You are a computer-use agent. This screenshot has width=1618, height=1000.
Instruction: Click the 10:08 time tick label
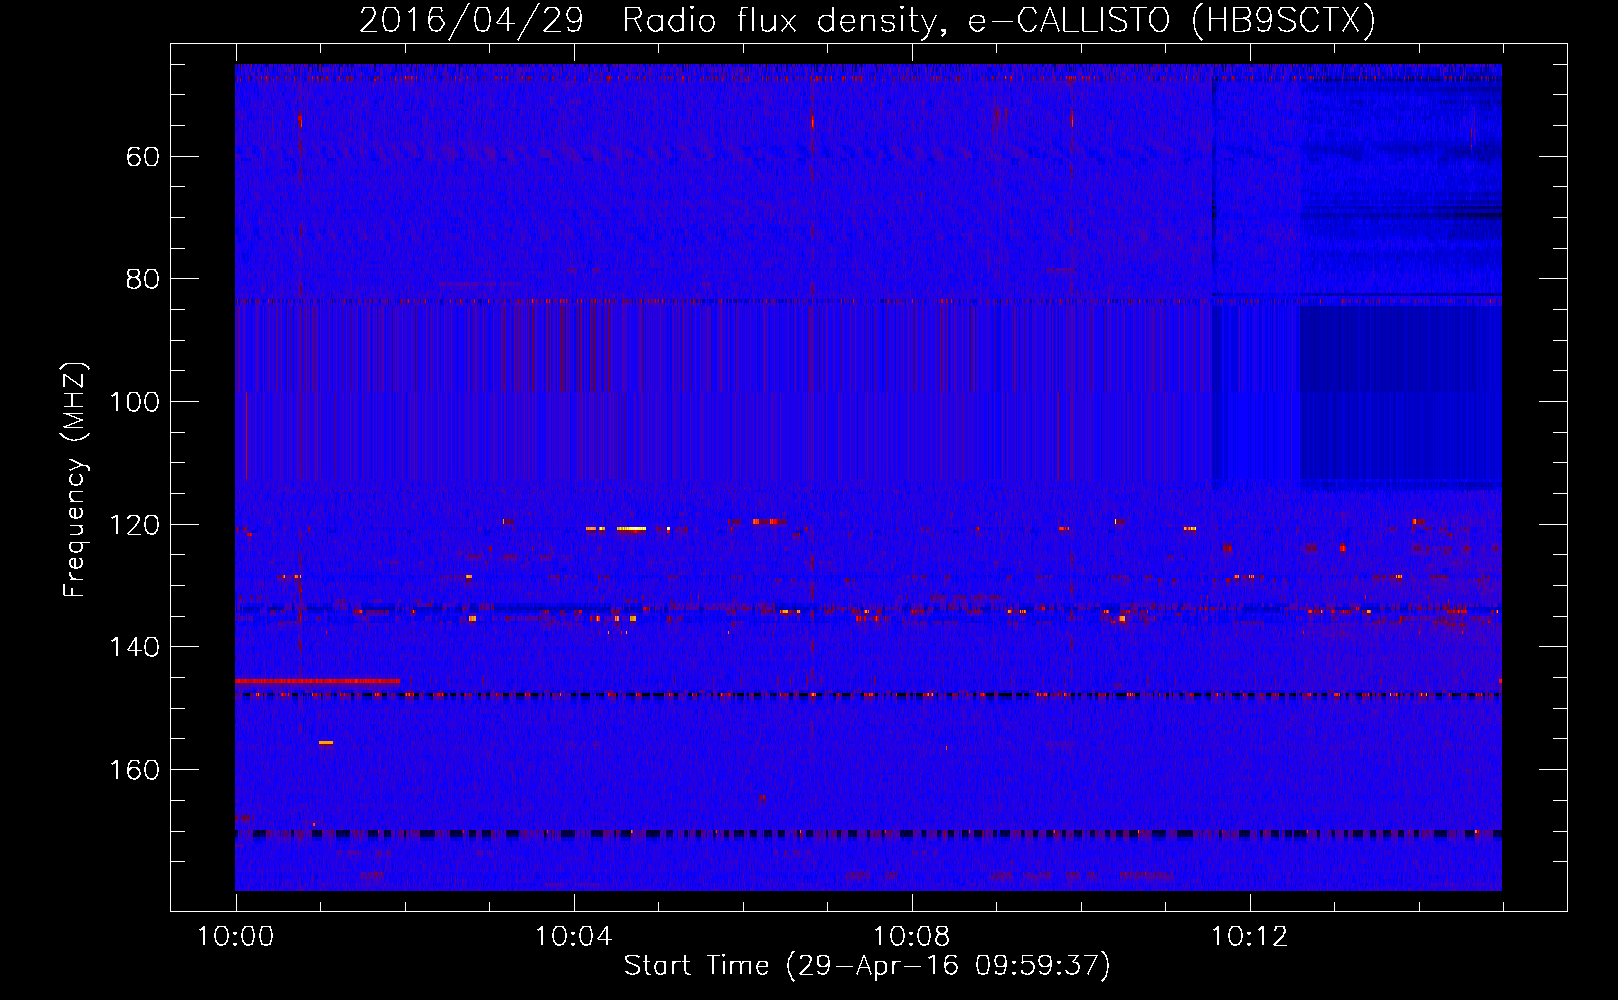pyautogui.click(x=911, y=937)
